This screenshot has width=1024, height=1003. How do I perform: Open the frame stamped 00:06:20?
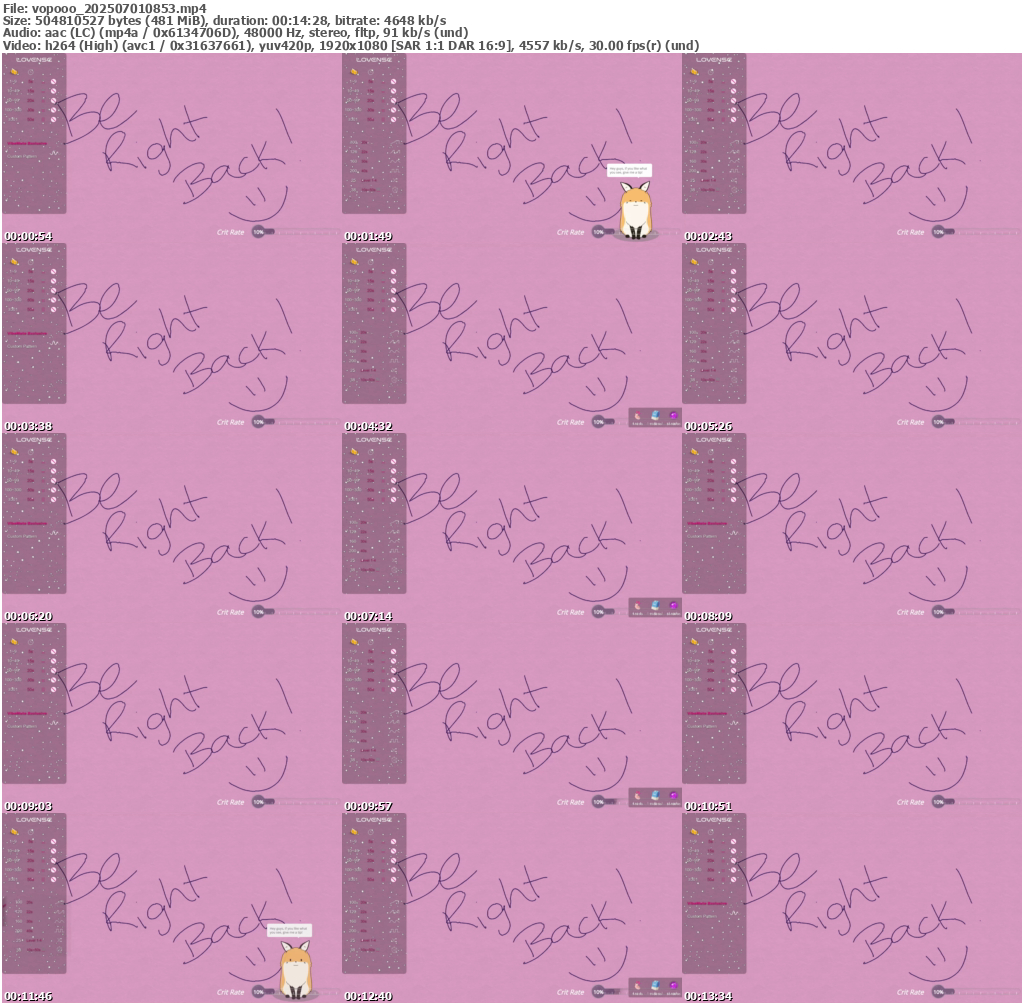172,528
